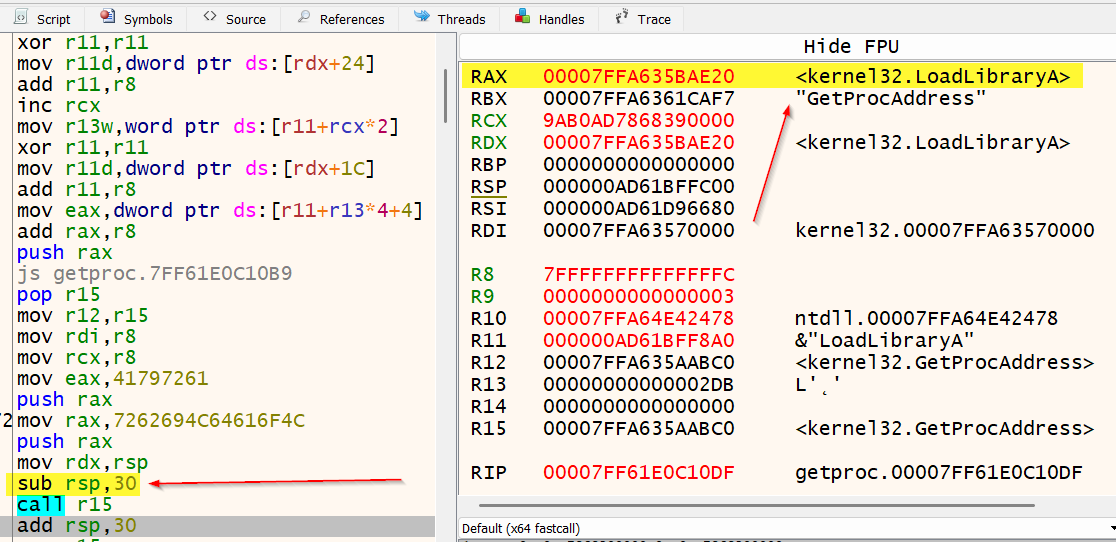Click the Script tab icon
Viewport: 1116px width, 542px height.
tap(19, 18)
